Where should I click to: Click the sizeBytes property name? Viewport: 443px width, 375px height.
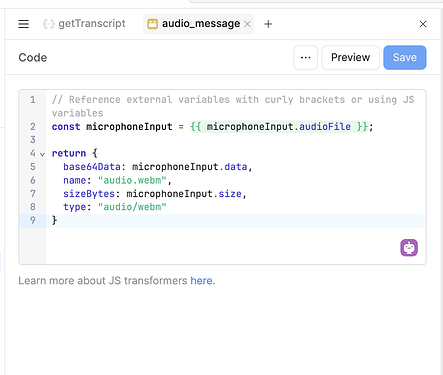click(x=89, y=194)
